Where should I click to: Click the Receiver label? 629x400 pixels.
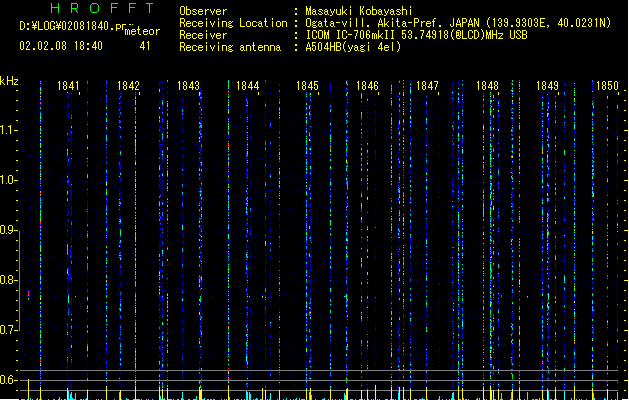[203, 35]
